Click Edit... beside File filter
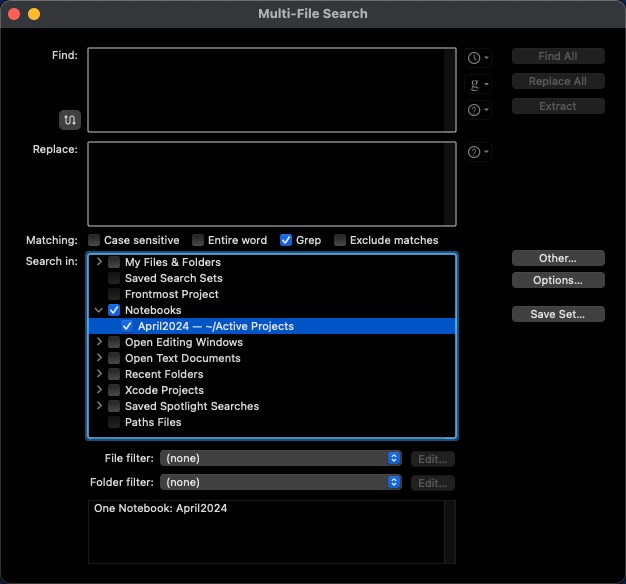This screenshot has width=626, height=584. click(433, 459)
